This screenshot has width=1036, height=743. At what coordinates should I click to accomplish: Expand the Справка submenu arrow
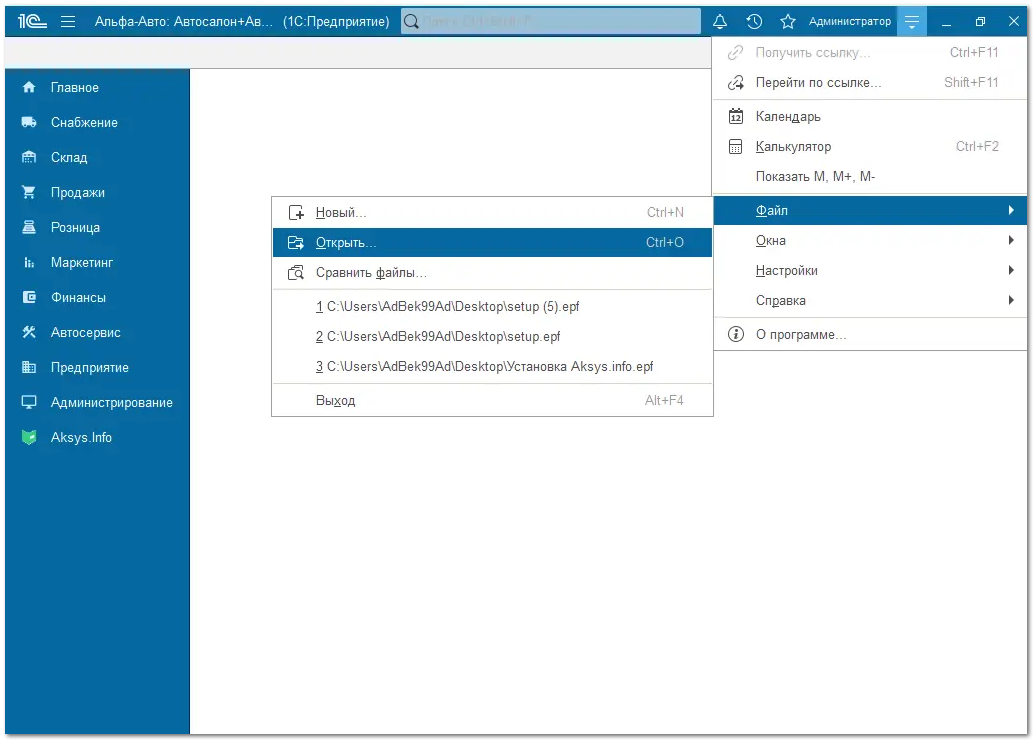1011,301
